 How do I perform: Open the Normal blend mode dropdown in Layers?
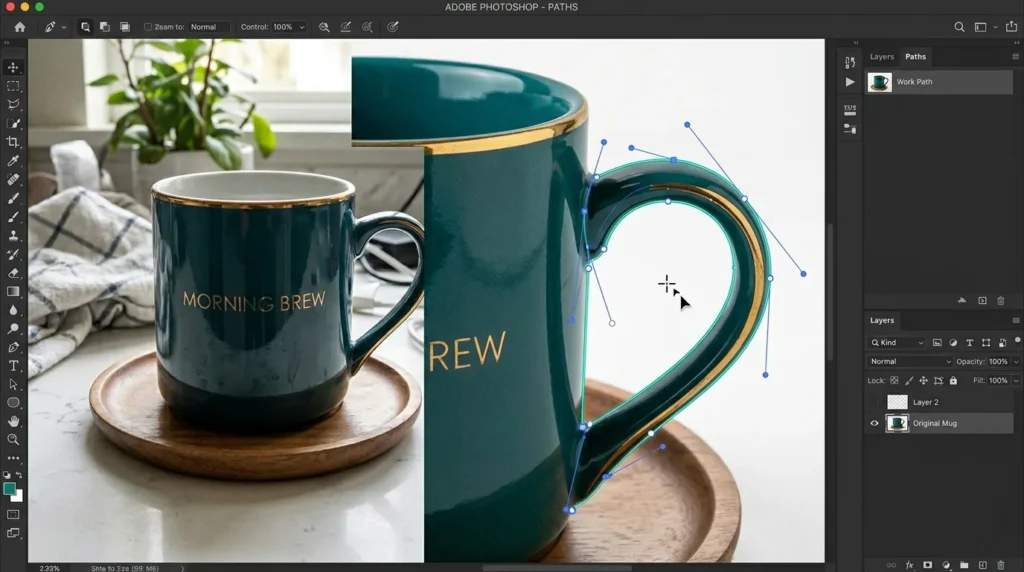[910, 361]
